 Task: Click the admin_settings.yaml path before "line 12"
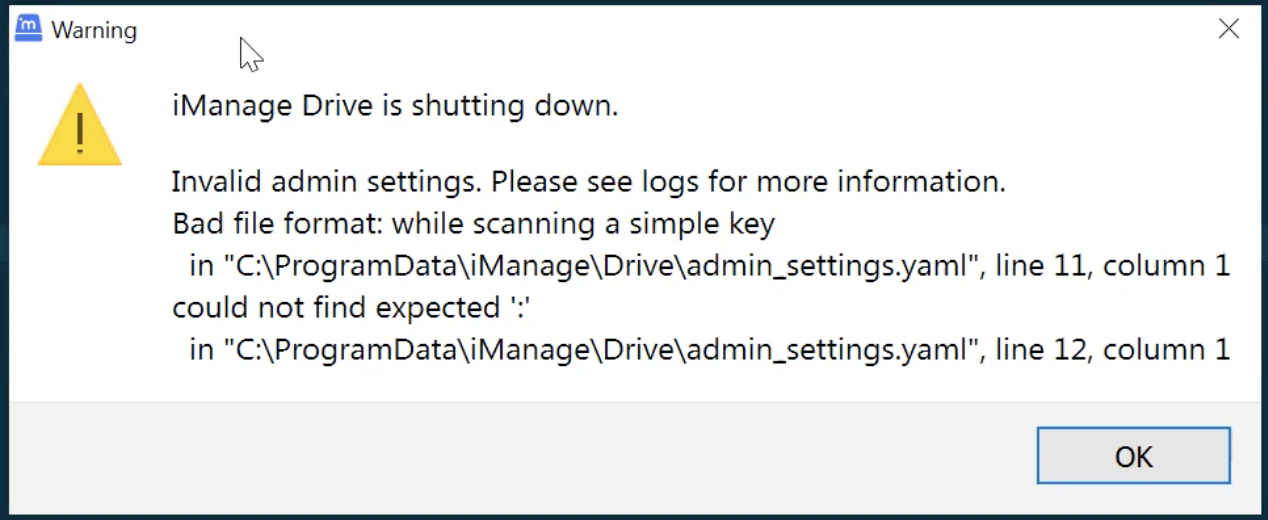pos(600,350)
